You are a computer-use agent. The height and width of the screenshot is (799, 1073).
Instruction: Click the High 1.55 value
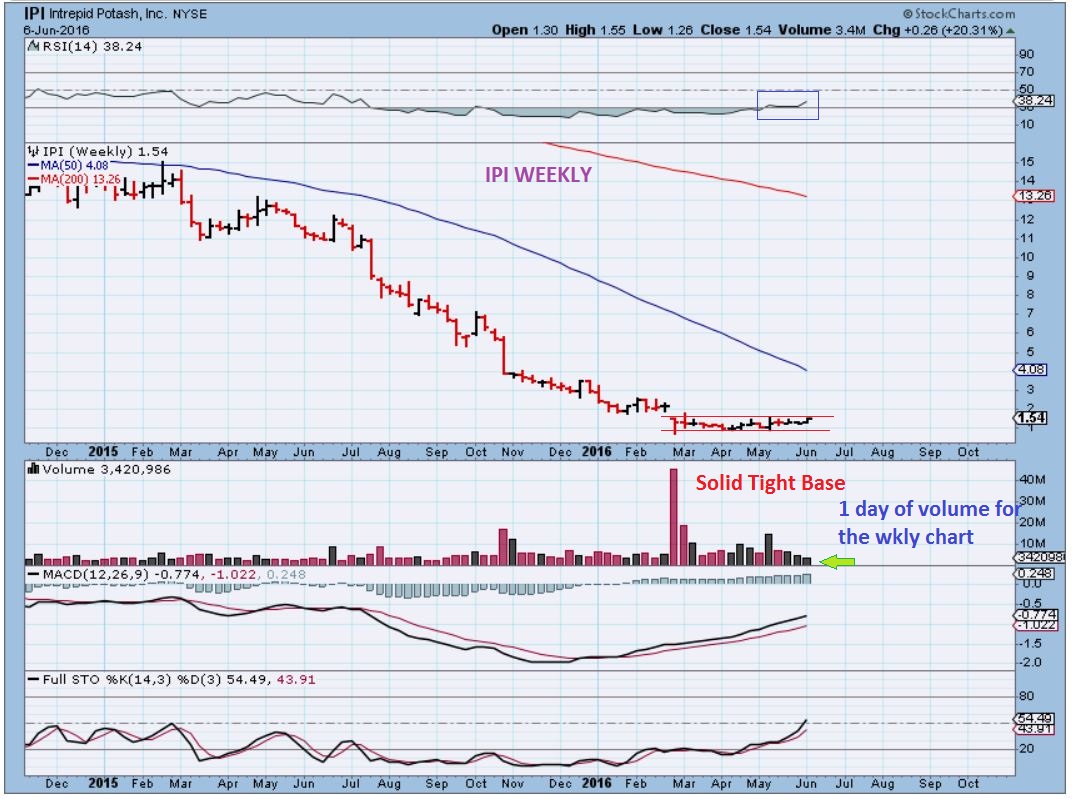point(595,30)
